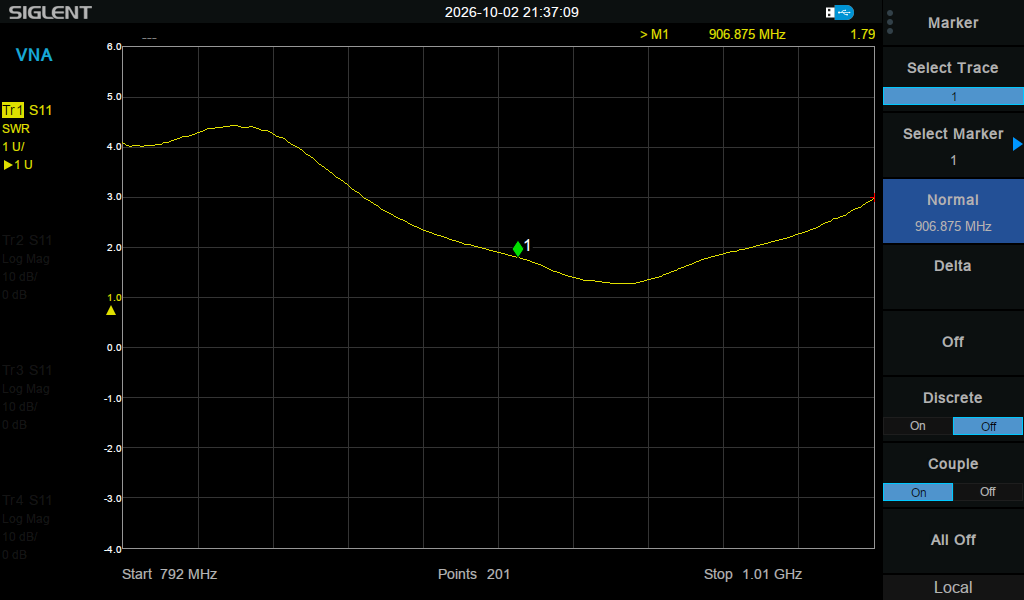
Task: Click the M1 marker readout label
Action: tap(654, 34)
